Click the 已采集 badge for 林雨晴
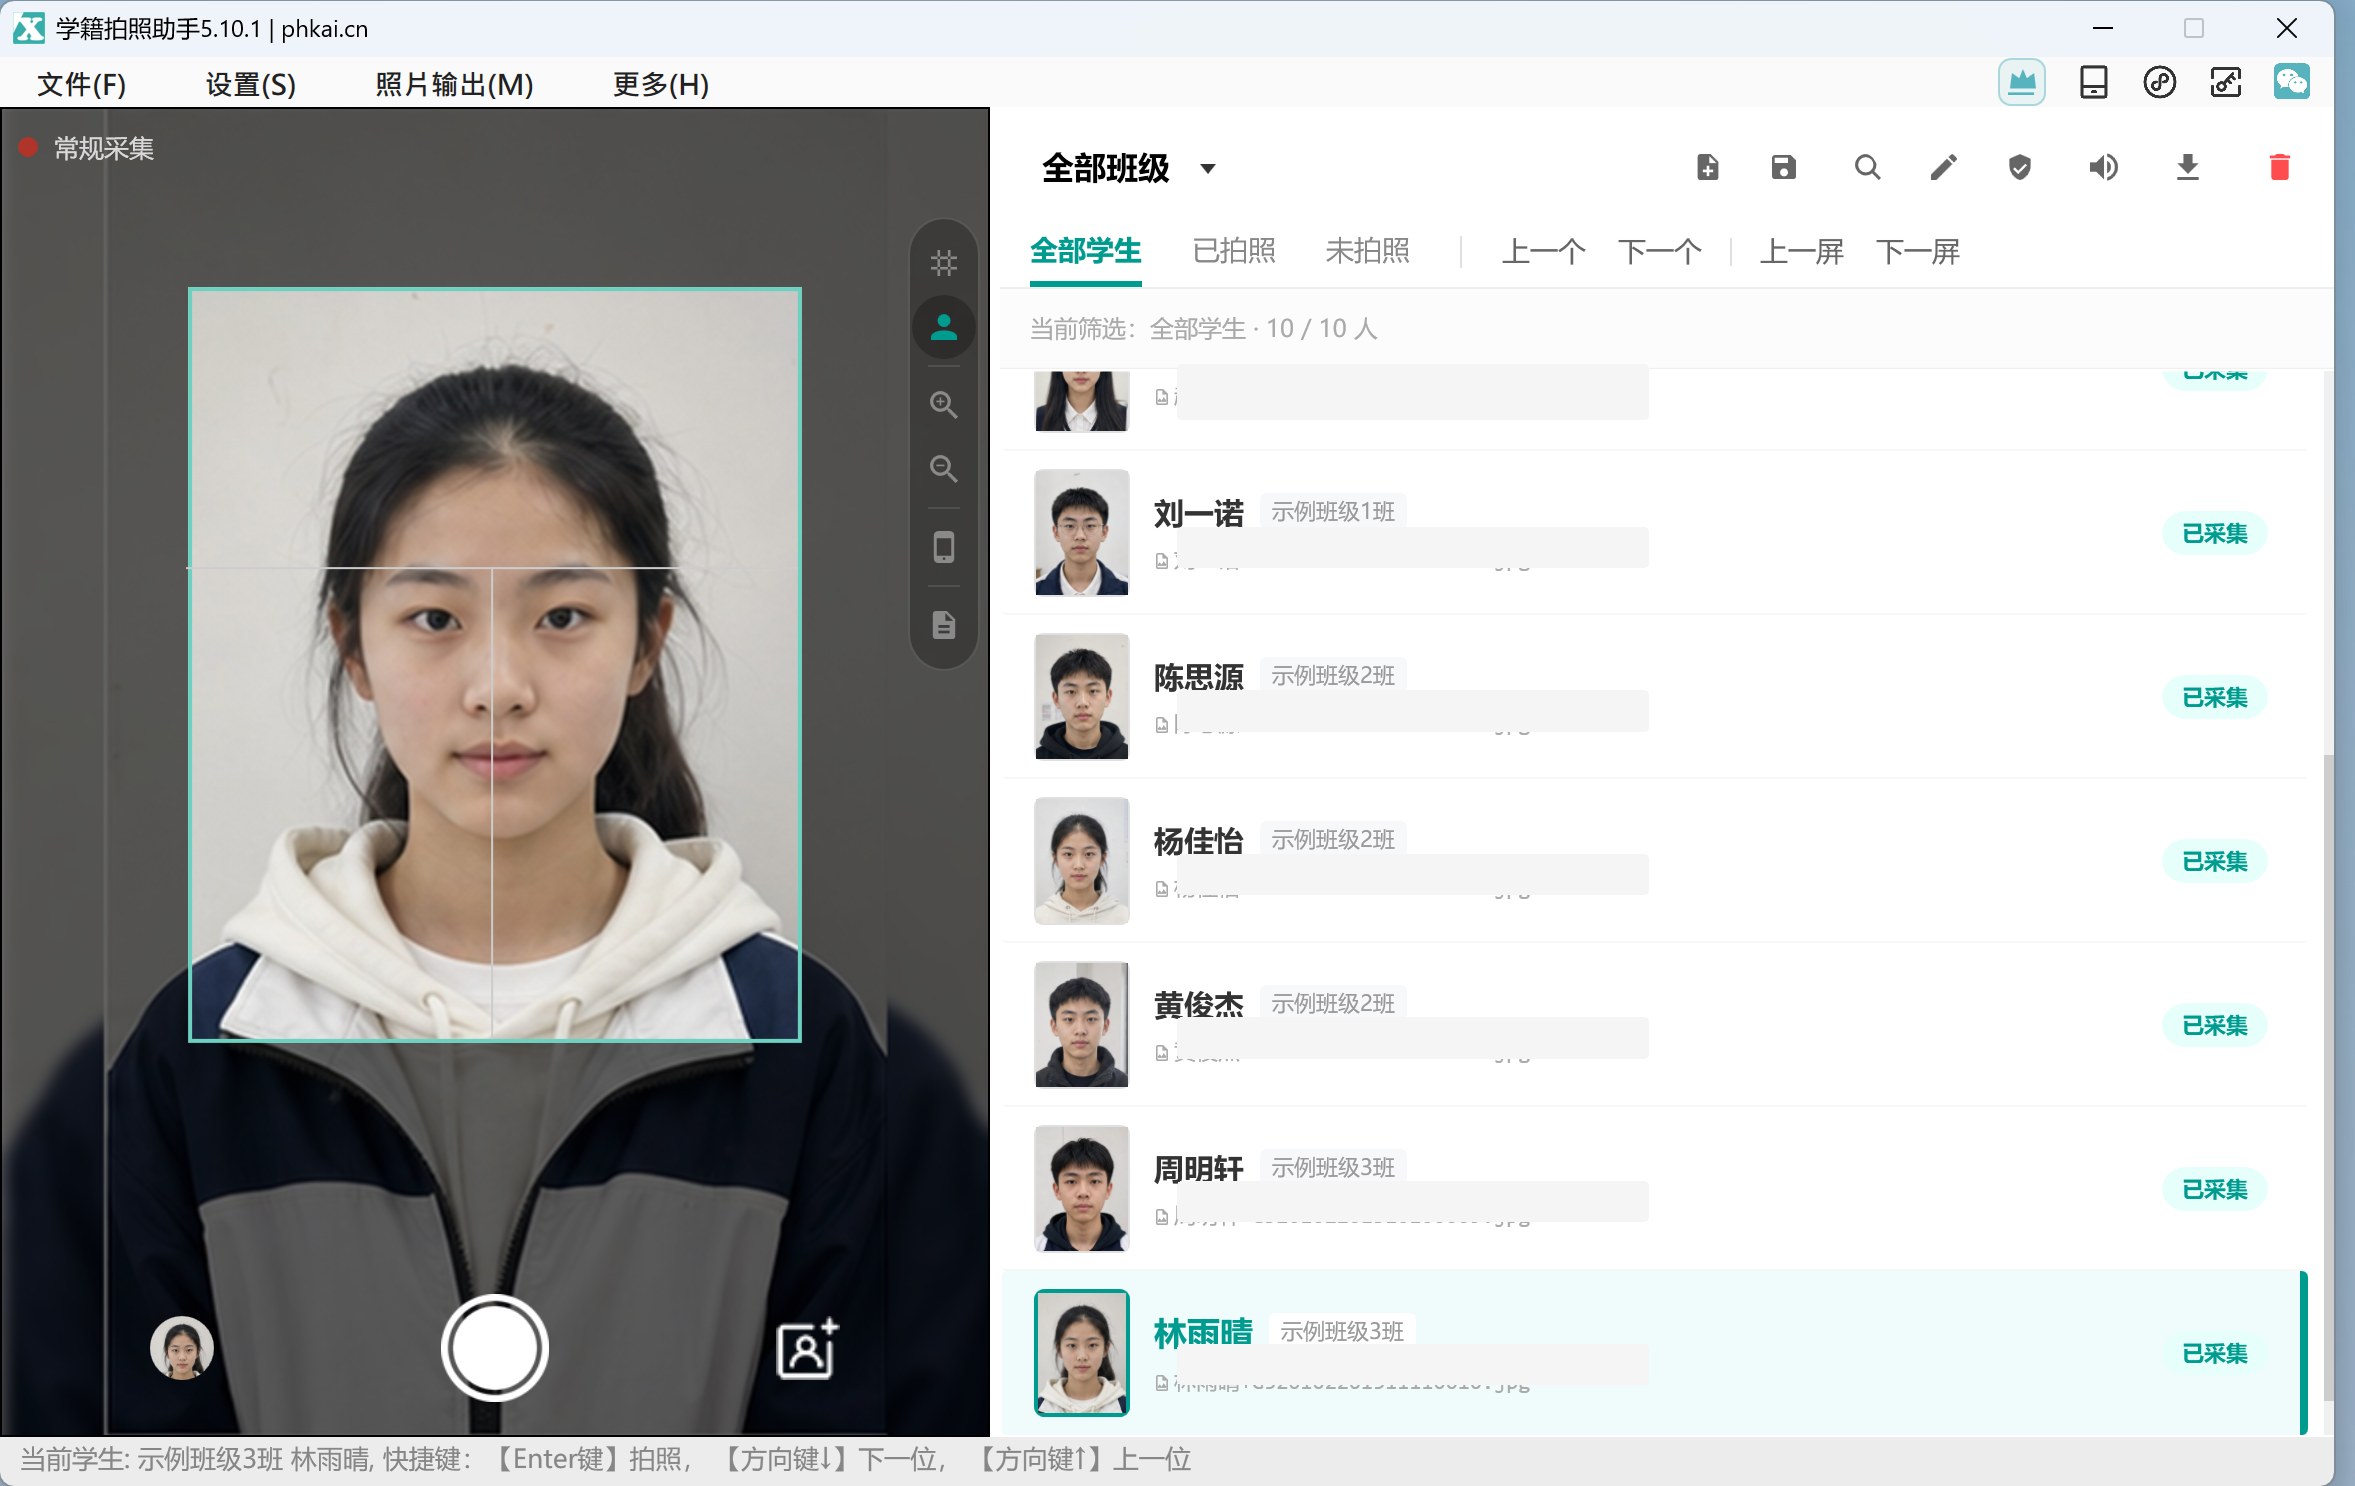This screenshot has height=1486, width=2355. point(2214,1354)
